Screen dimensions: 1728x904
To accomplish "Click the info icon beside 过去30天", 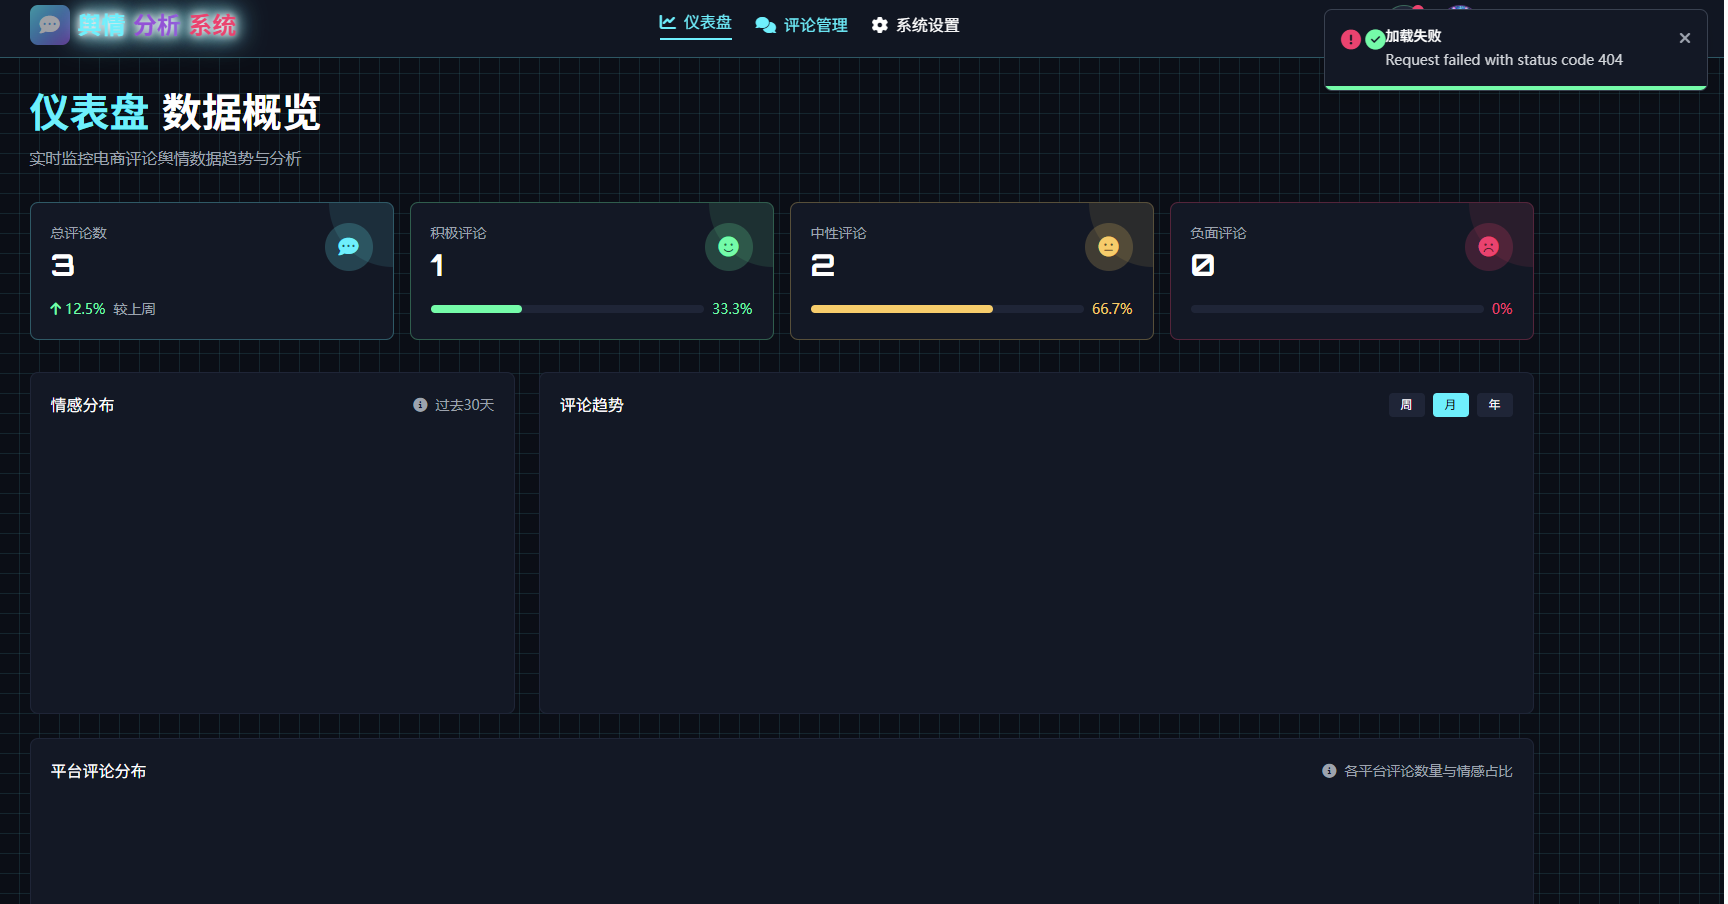I will (420, 405).
